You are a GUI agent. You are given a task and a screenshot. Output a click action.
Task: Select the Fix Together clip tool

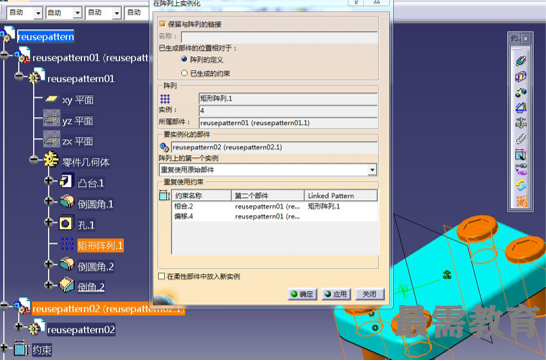tap(521, 138)
